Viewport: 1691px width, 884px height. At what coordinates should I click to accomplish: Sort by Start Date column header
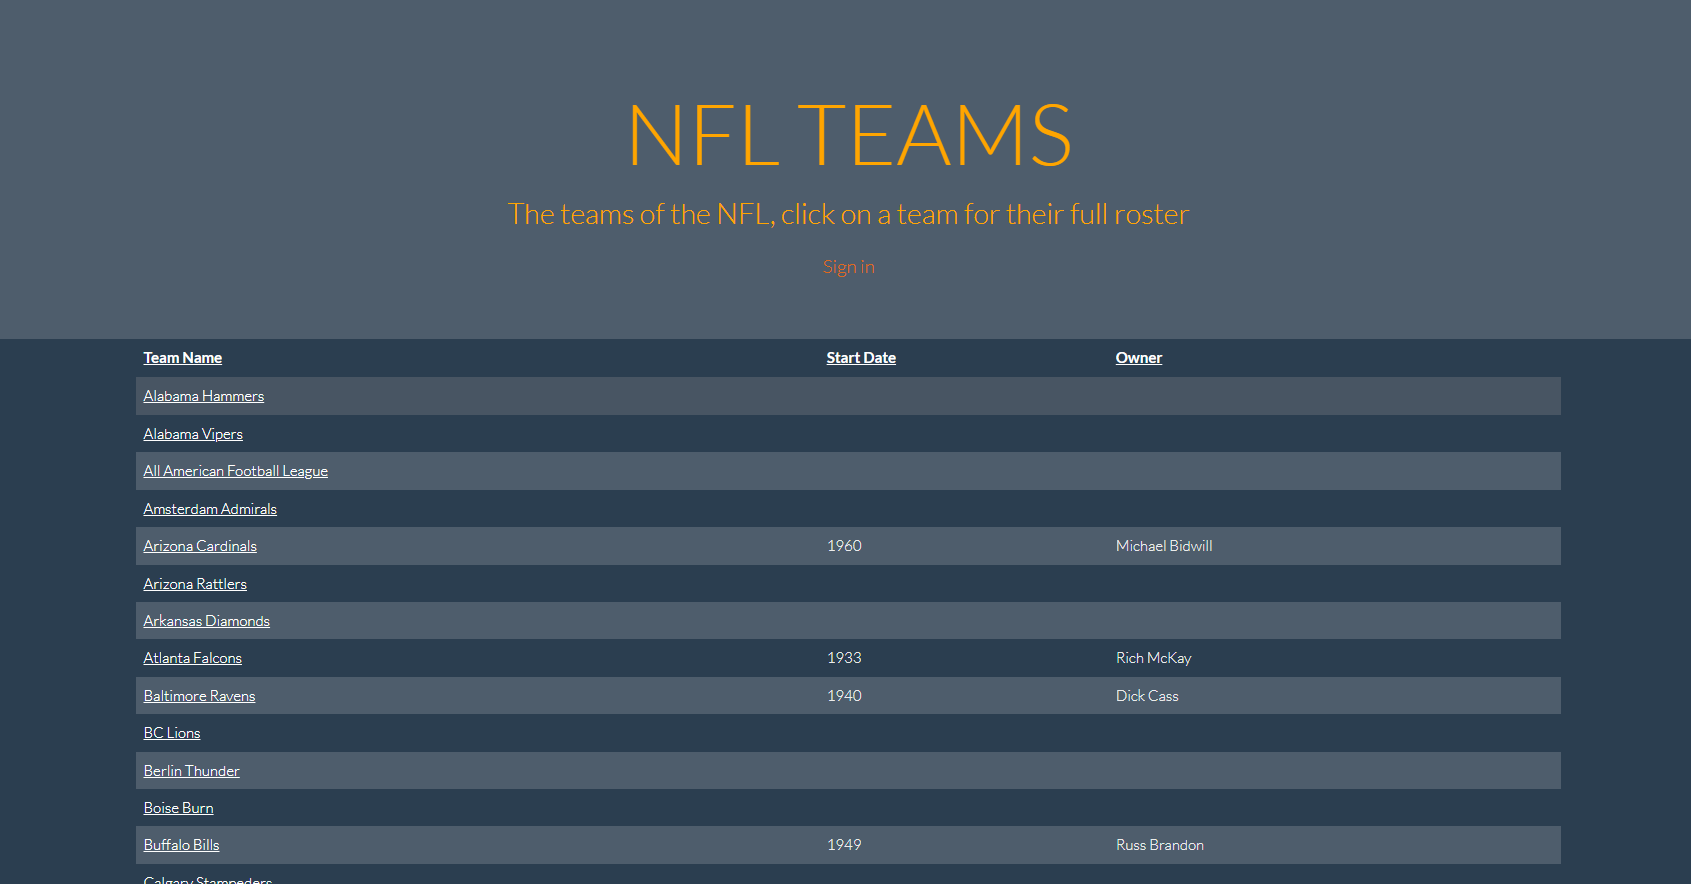pyautogui.click(x=861, y=358)
